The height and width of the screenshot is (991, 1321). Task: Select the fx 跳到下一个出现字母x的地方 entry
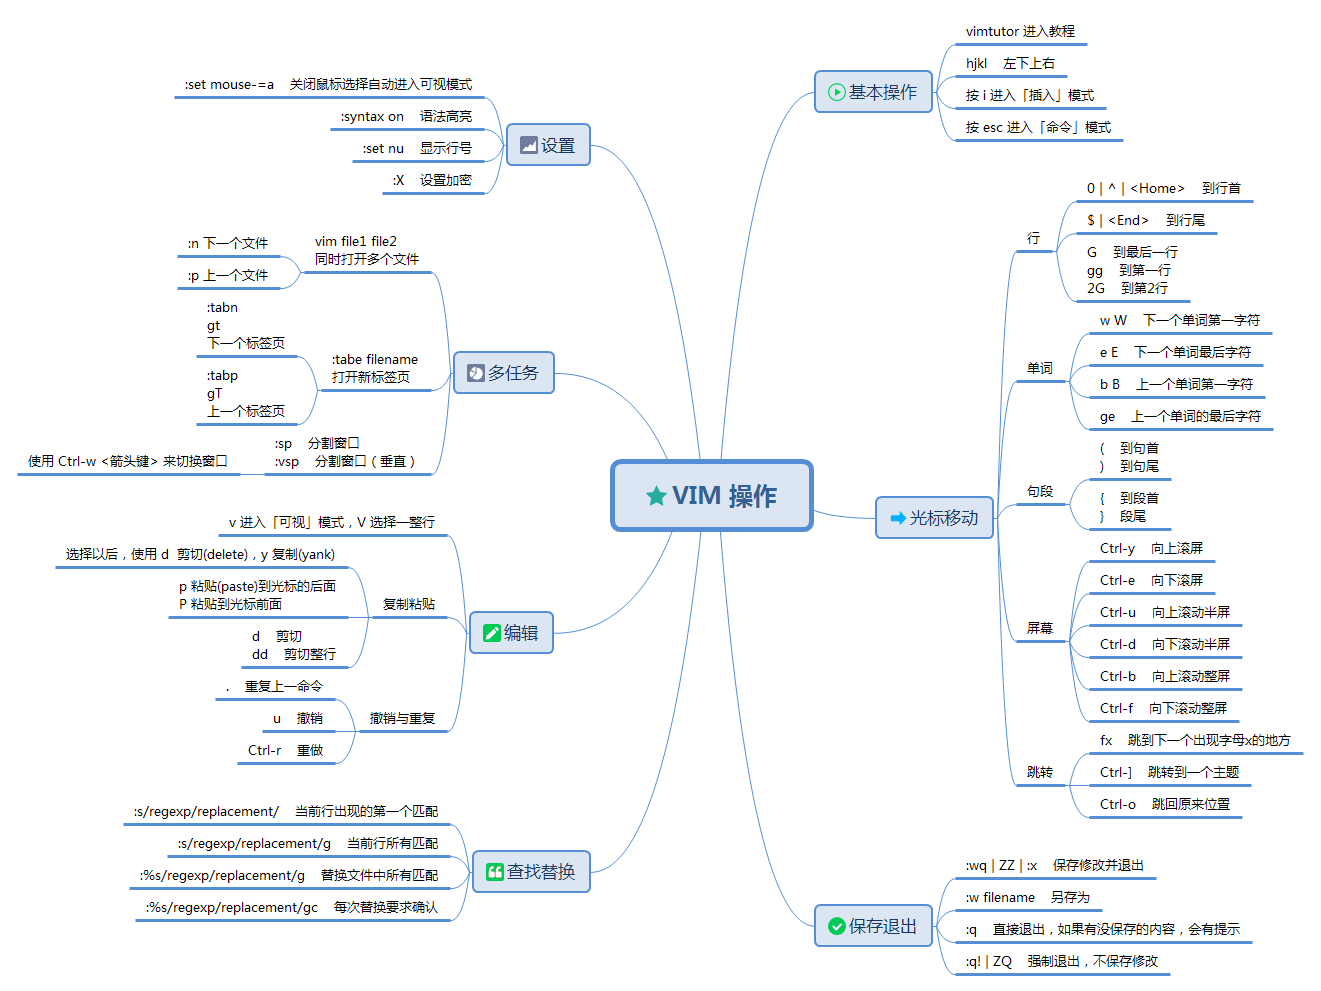(x=1195, y=740)
